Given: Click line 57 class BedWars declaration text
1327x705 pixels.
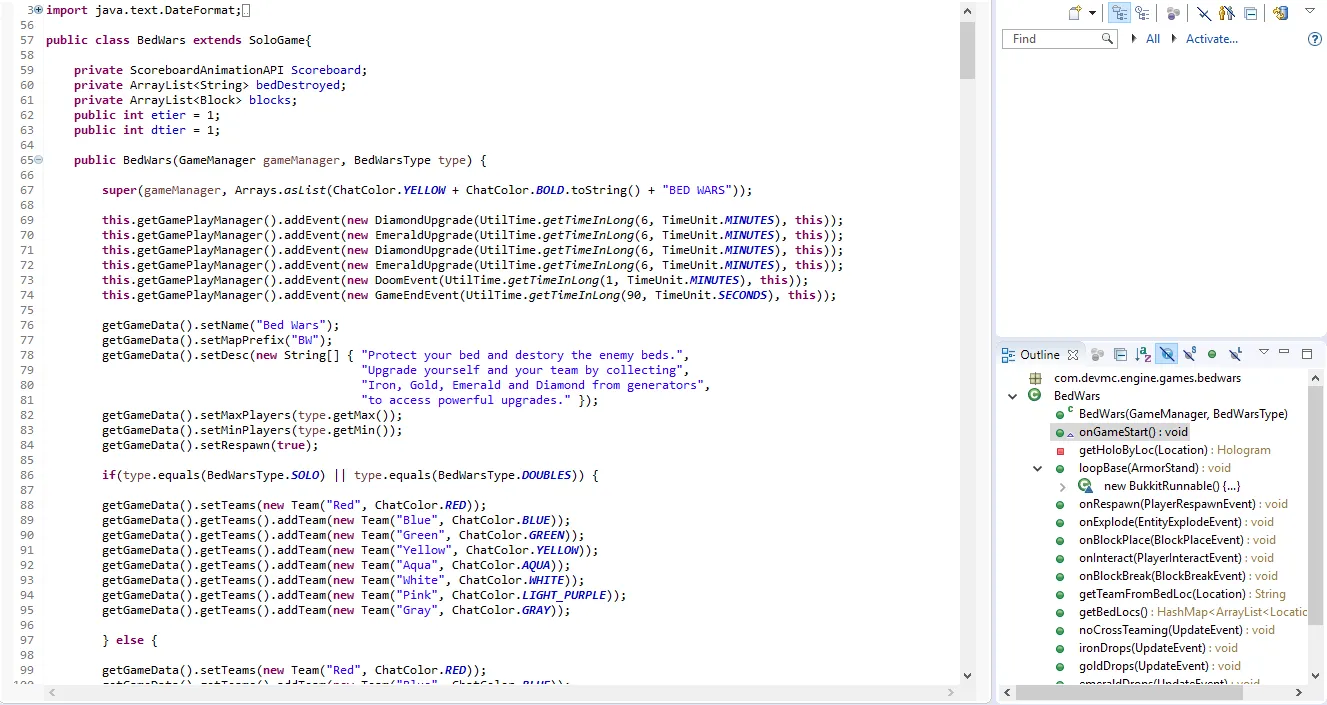Looking at the screenshot, I should [x=179, y=40].
